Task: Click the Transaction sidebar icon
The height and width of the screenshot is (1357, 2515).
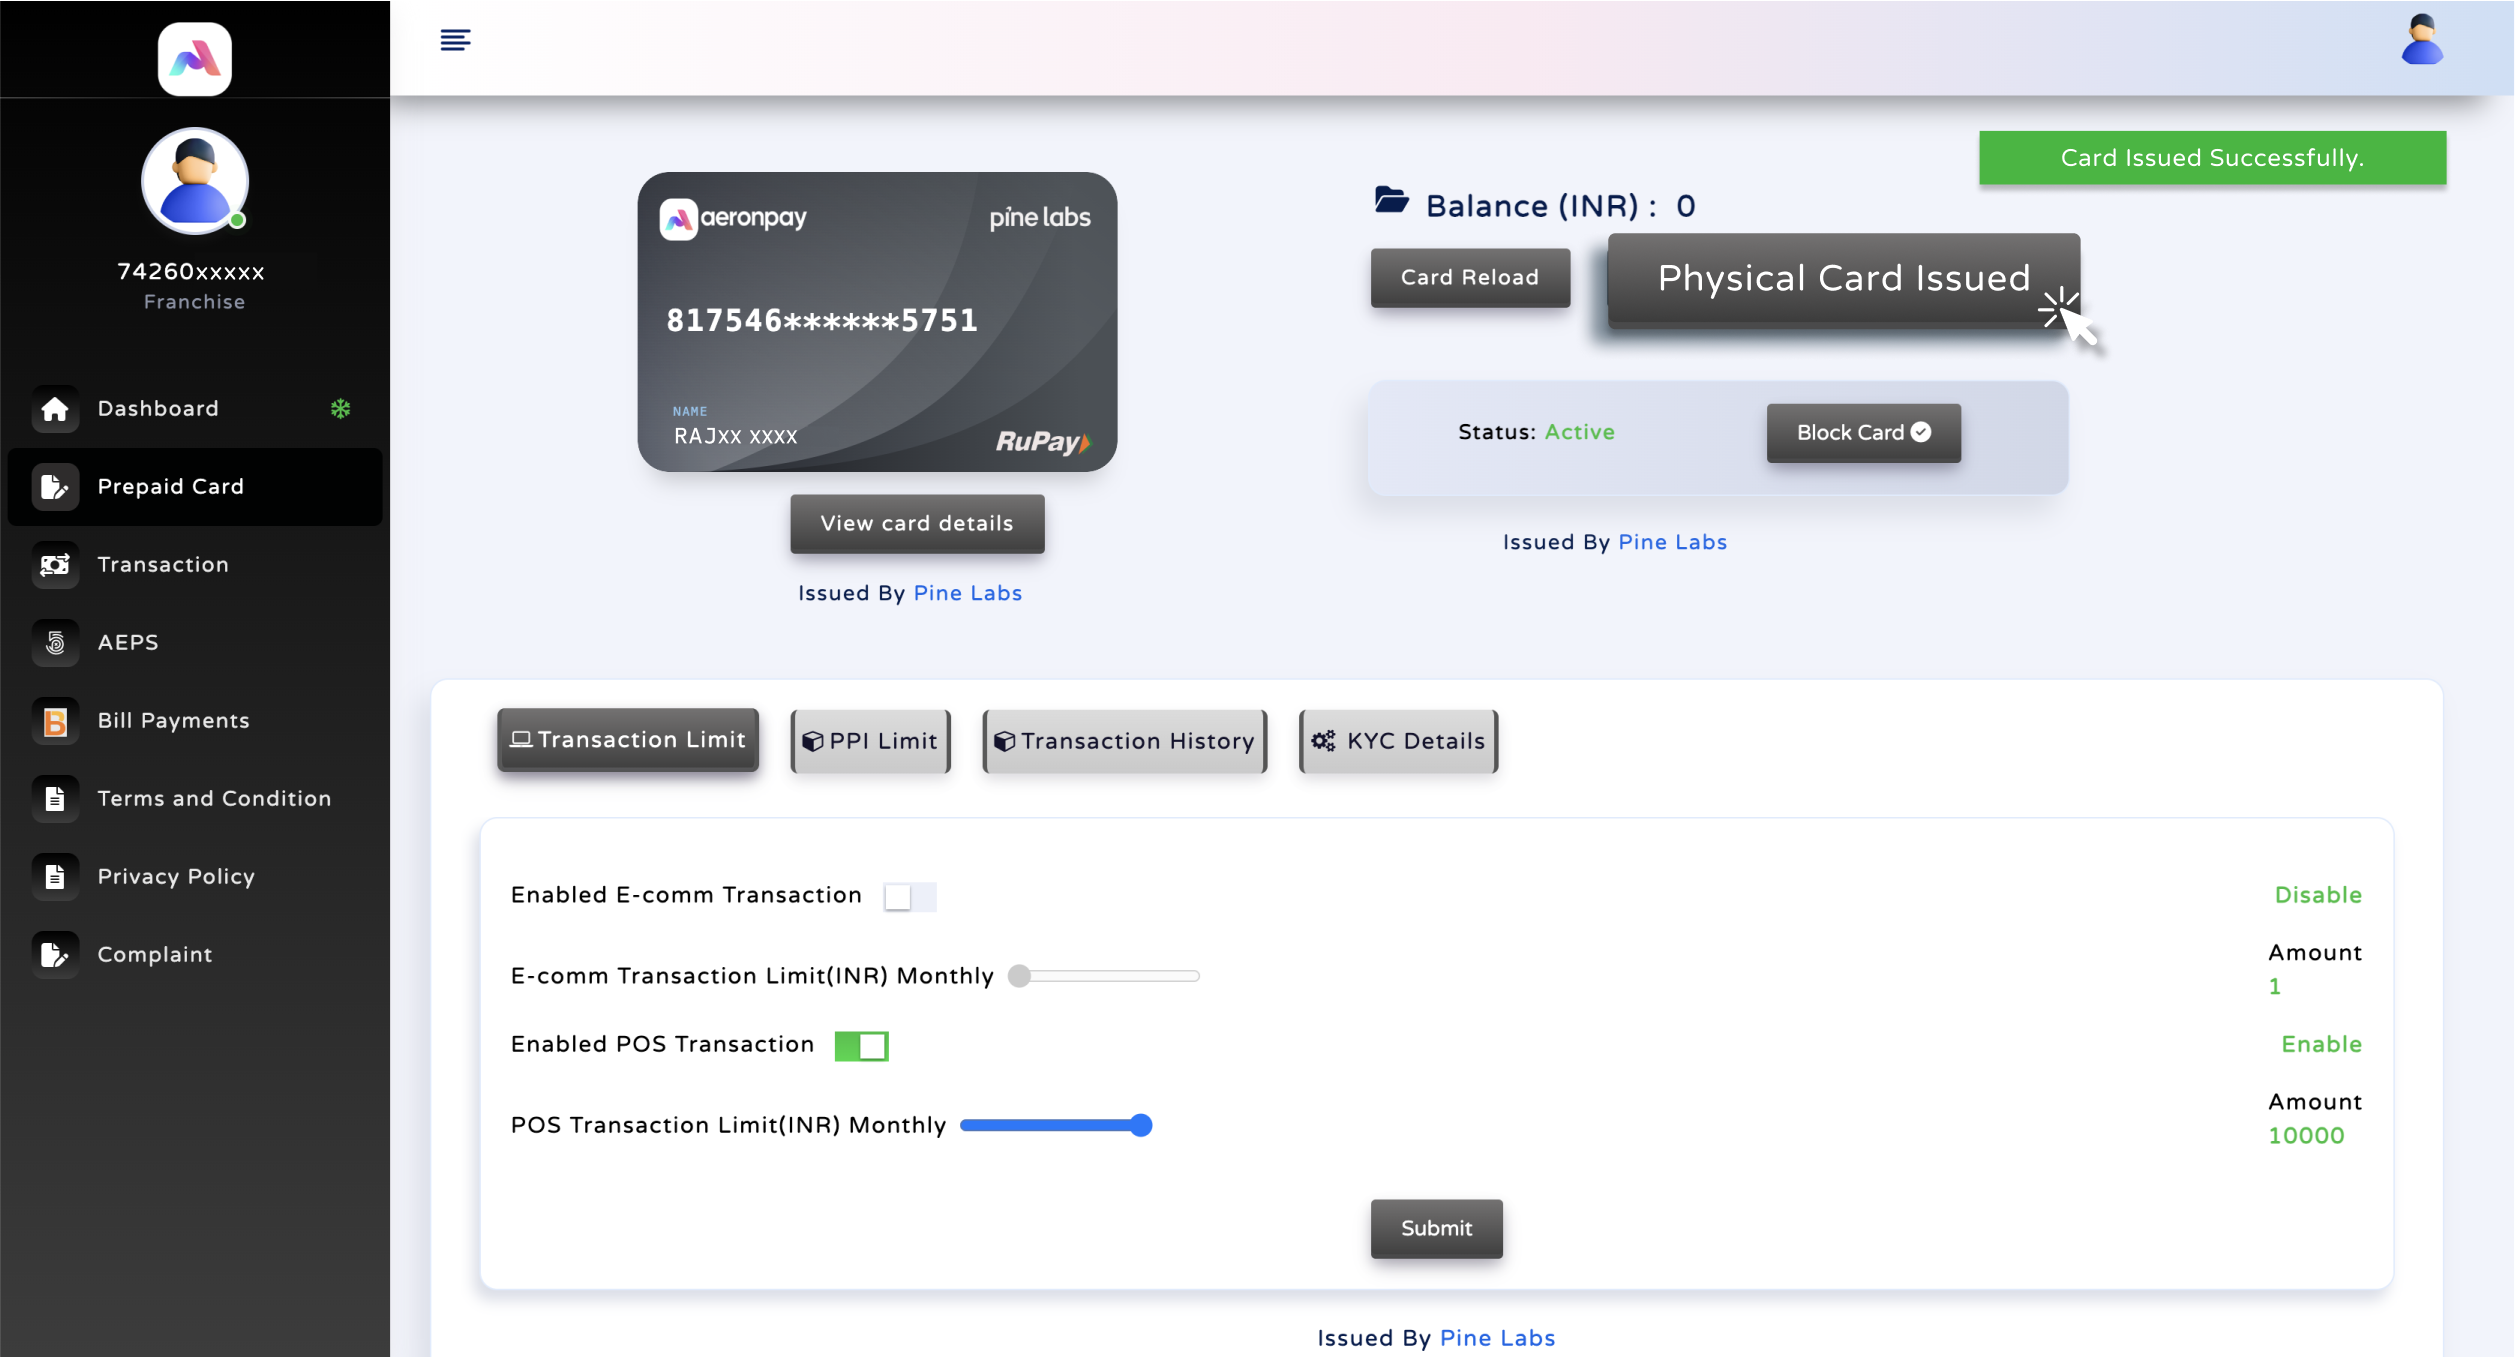Action: pos(57,565)
